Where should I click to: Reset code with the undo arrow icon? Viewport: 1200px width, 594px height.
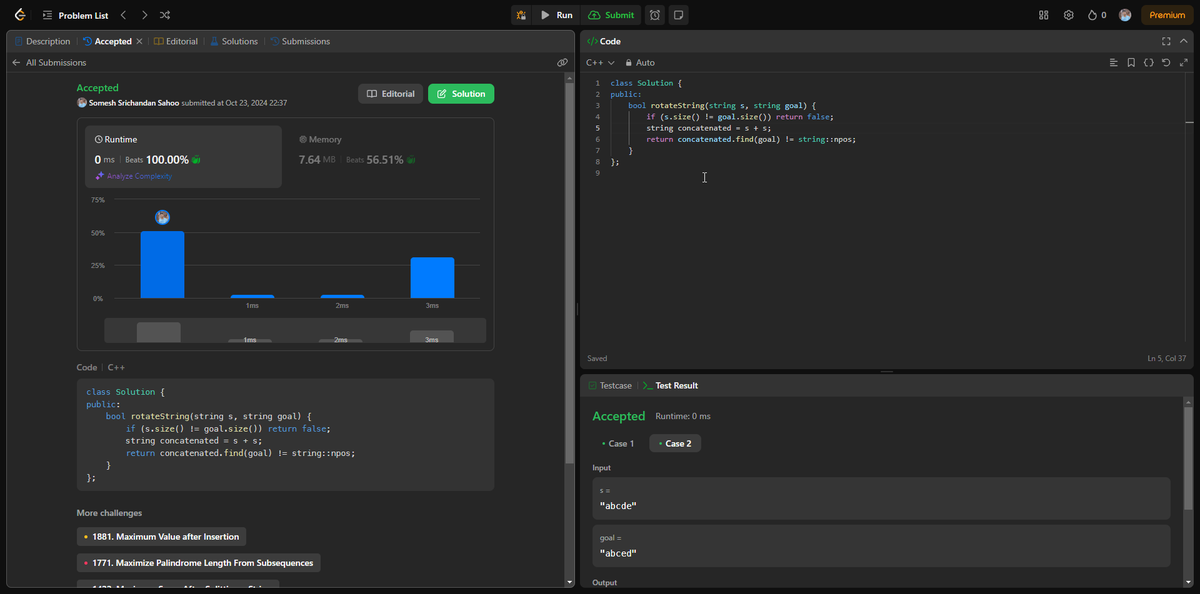pos(1166,62)
